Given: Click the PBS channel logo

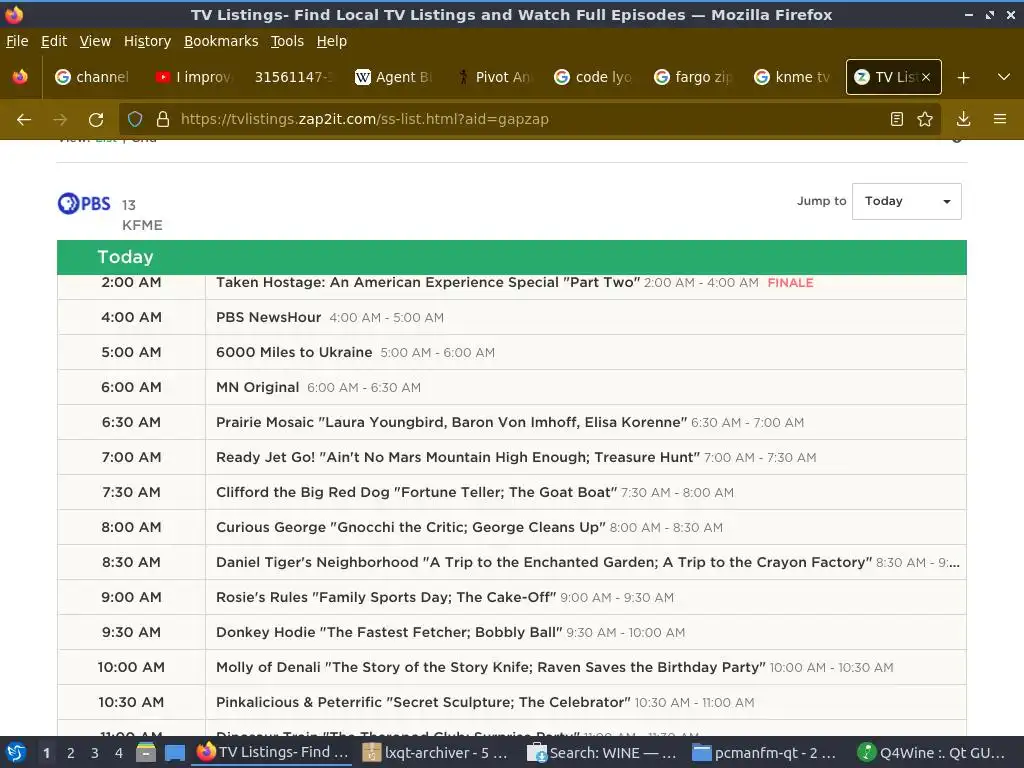Looking at the screenshot, I should tap(84, 204).
